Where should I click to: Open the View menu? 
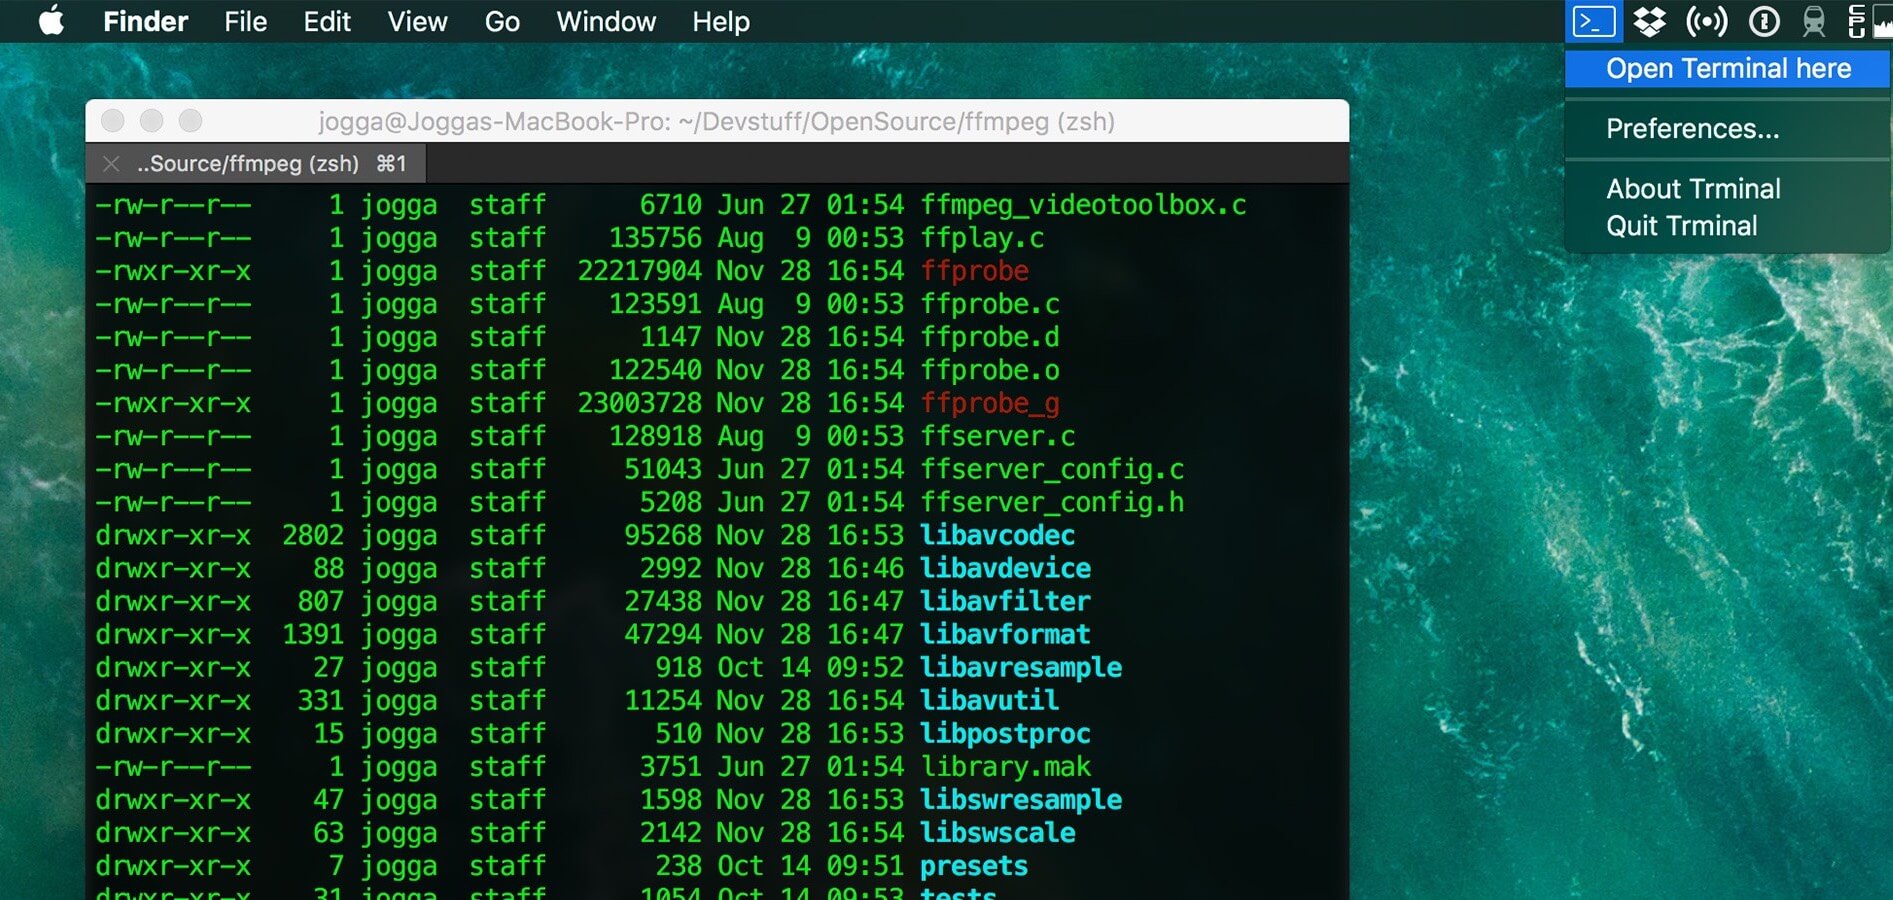(417, 21)
